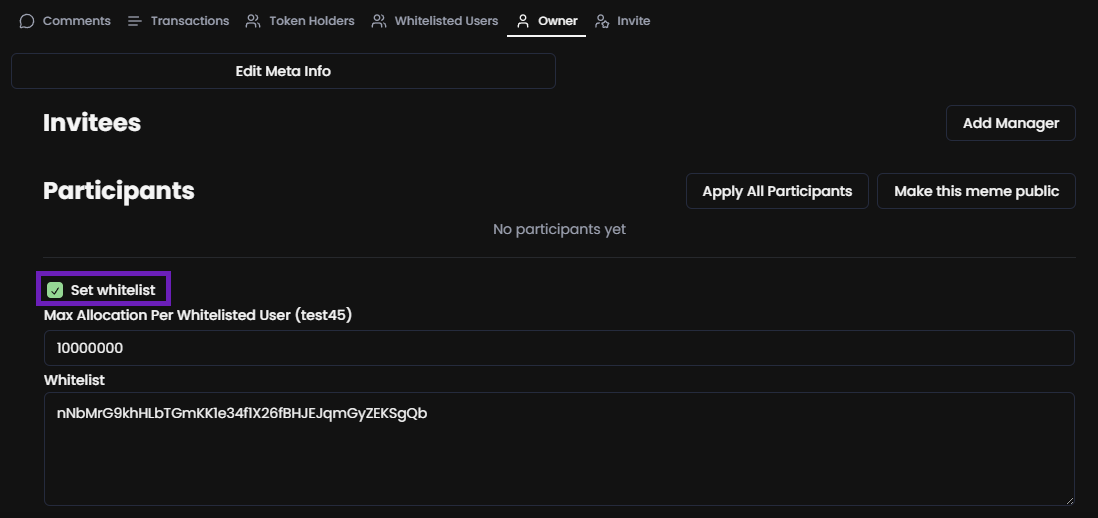Focus the Max Allocation input field

(x=559, y=348)
